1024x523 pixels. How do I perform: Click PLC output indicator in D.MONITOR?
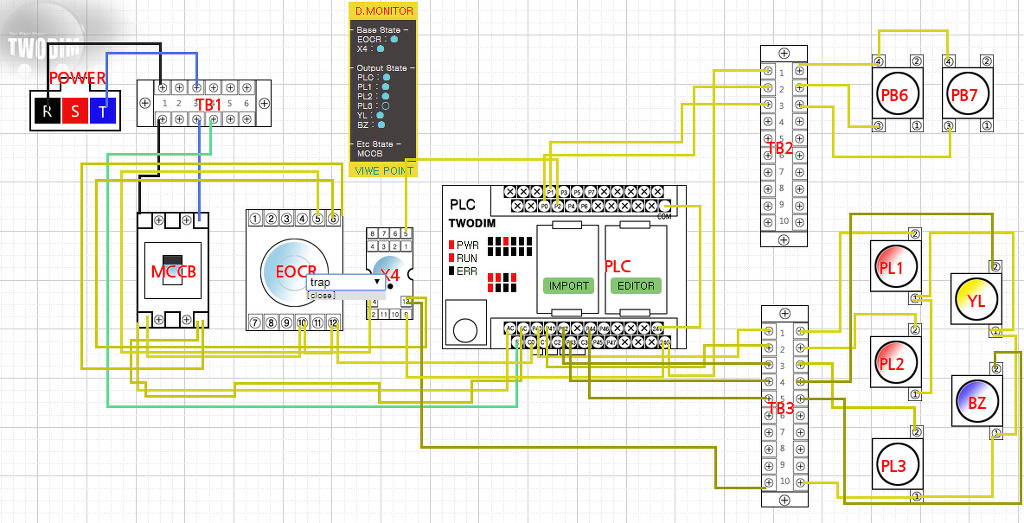(386, 77)
